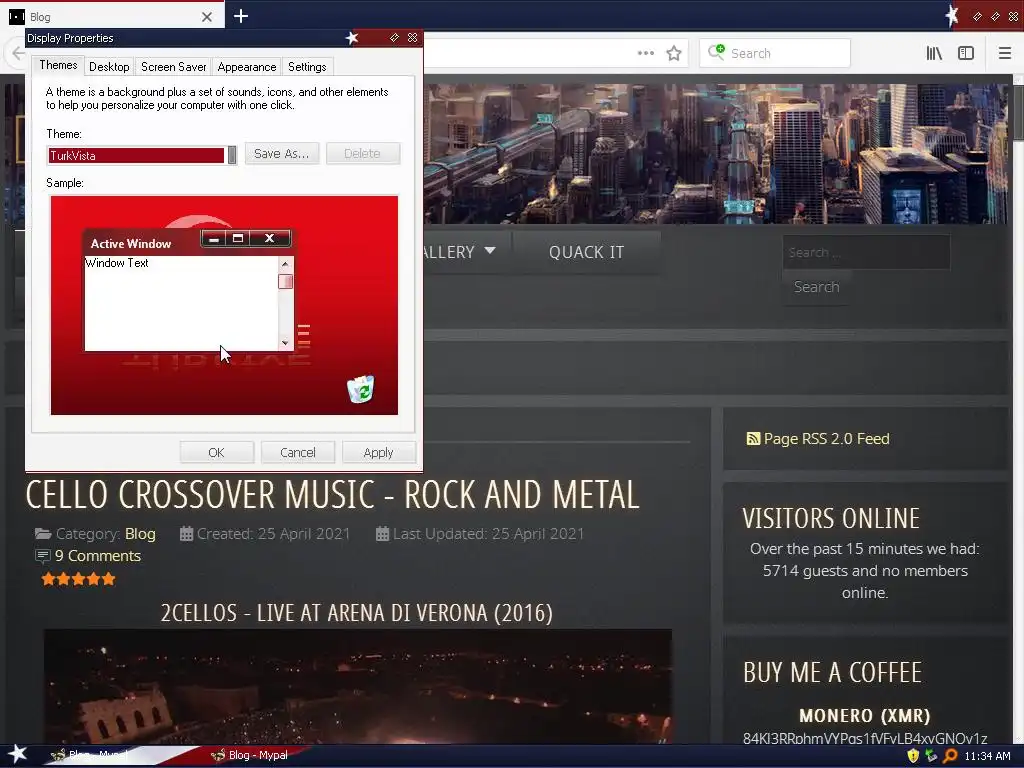The image size is (1024, 768).
Task: Click the orange magnifier tray icon
Action: pyautogui.click(x=951, y=756)
